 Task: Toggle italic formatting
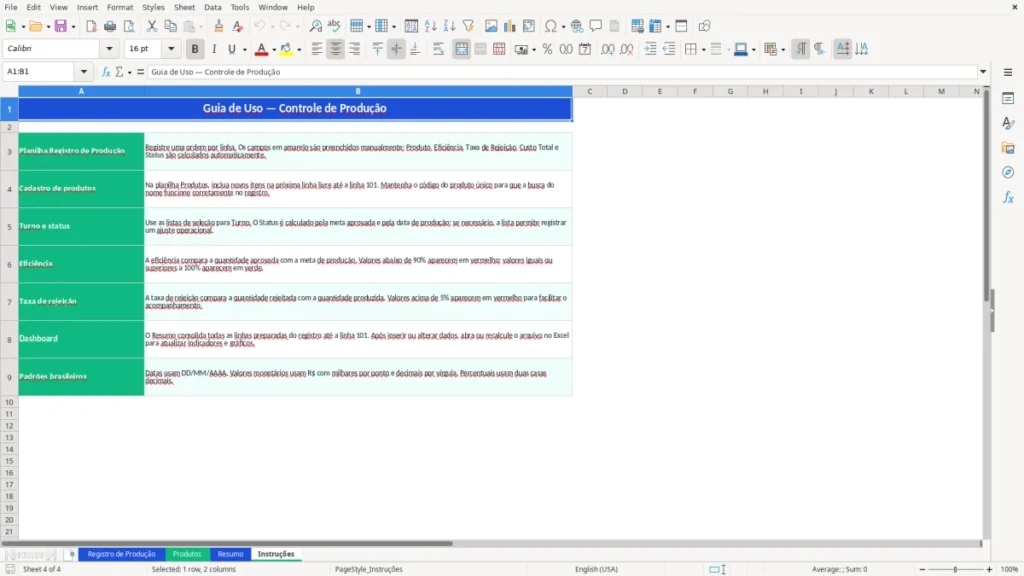pos(214,49)
